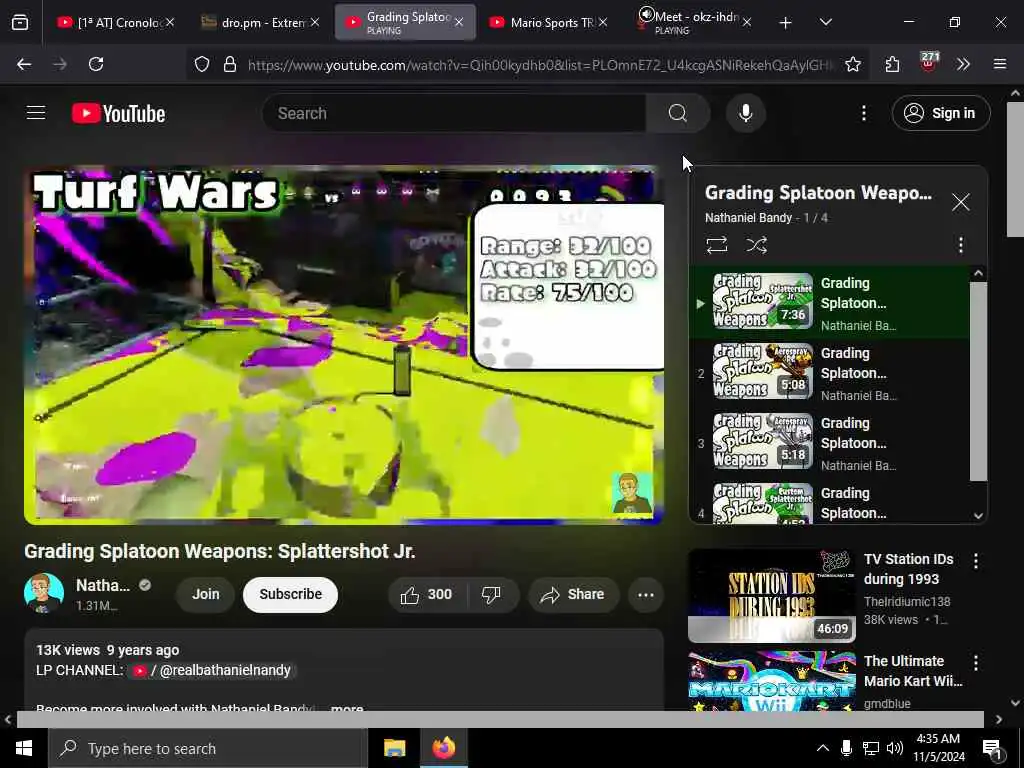Dislike this video
The image size is (1024, 768).
coord(491,594)
